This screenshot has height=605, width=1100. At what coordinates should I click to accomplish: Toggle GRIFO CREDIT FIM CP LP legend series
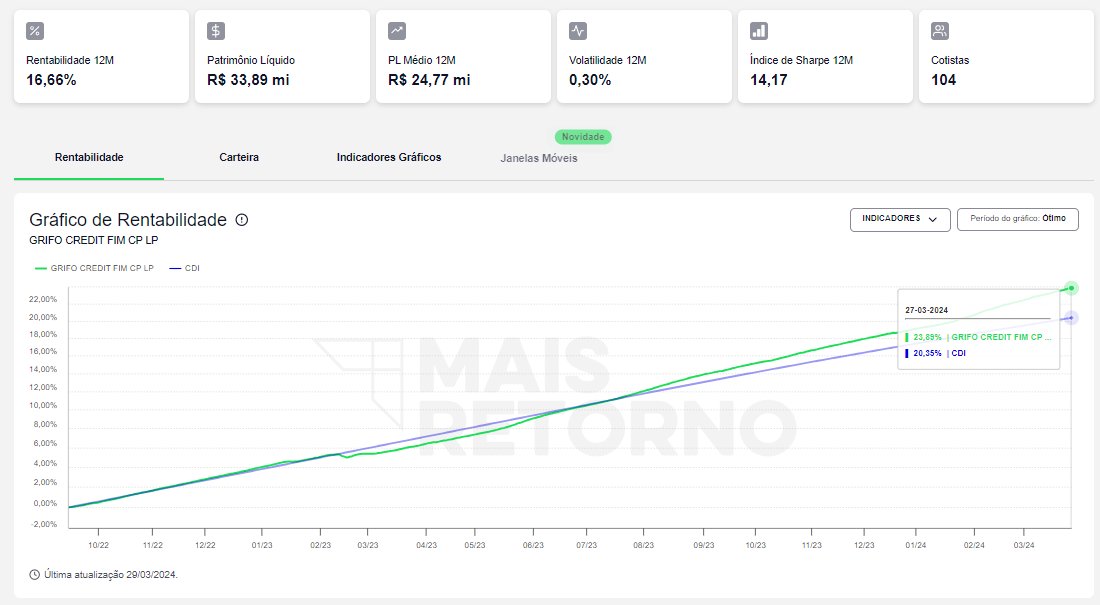point(94,268)
